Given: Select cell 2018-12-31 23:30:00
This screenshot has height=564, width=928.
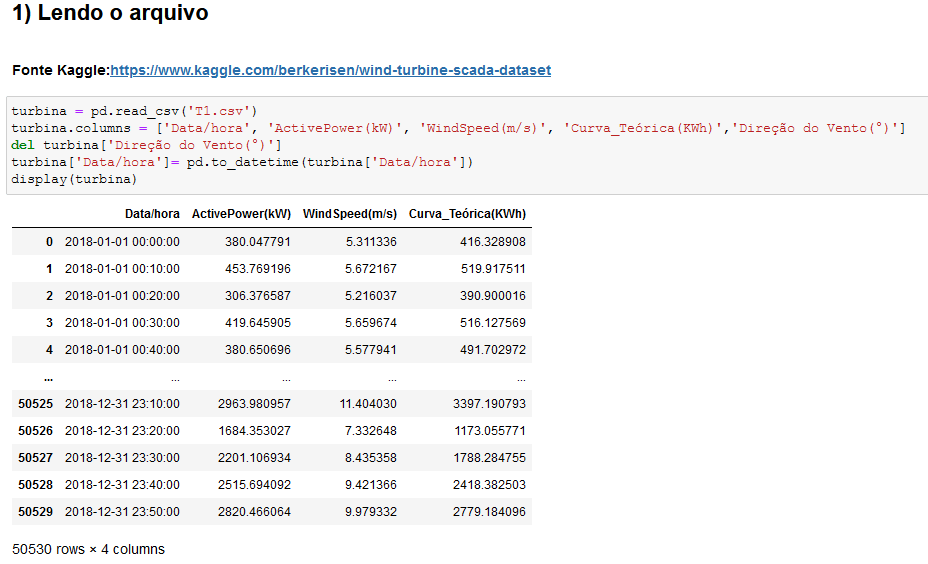Looking at the screenshot, I should 122,458.
